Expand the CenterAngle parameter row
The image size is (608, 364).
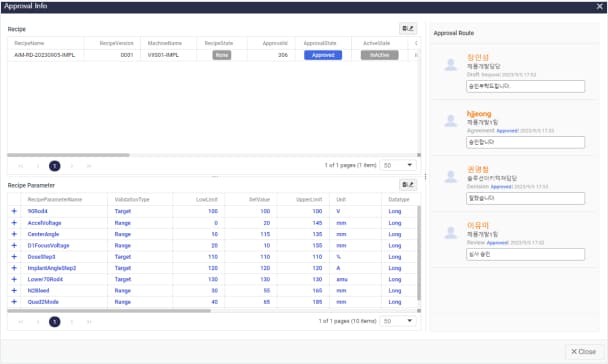click(x=14, y=234)
